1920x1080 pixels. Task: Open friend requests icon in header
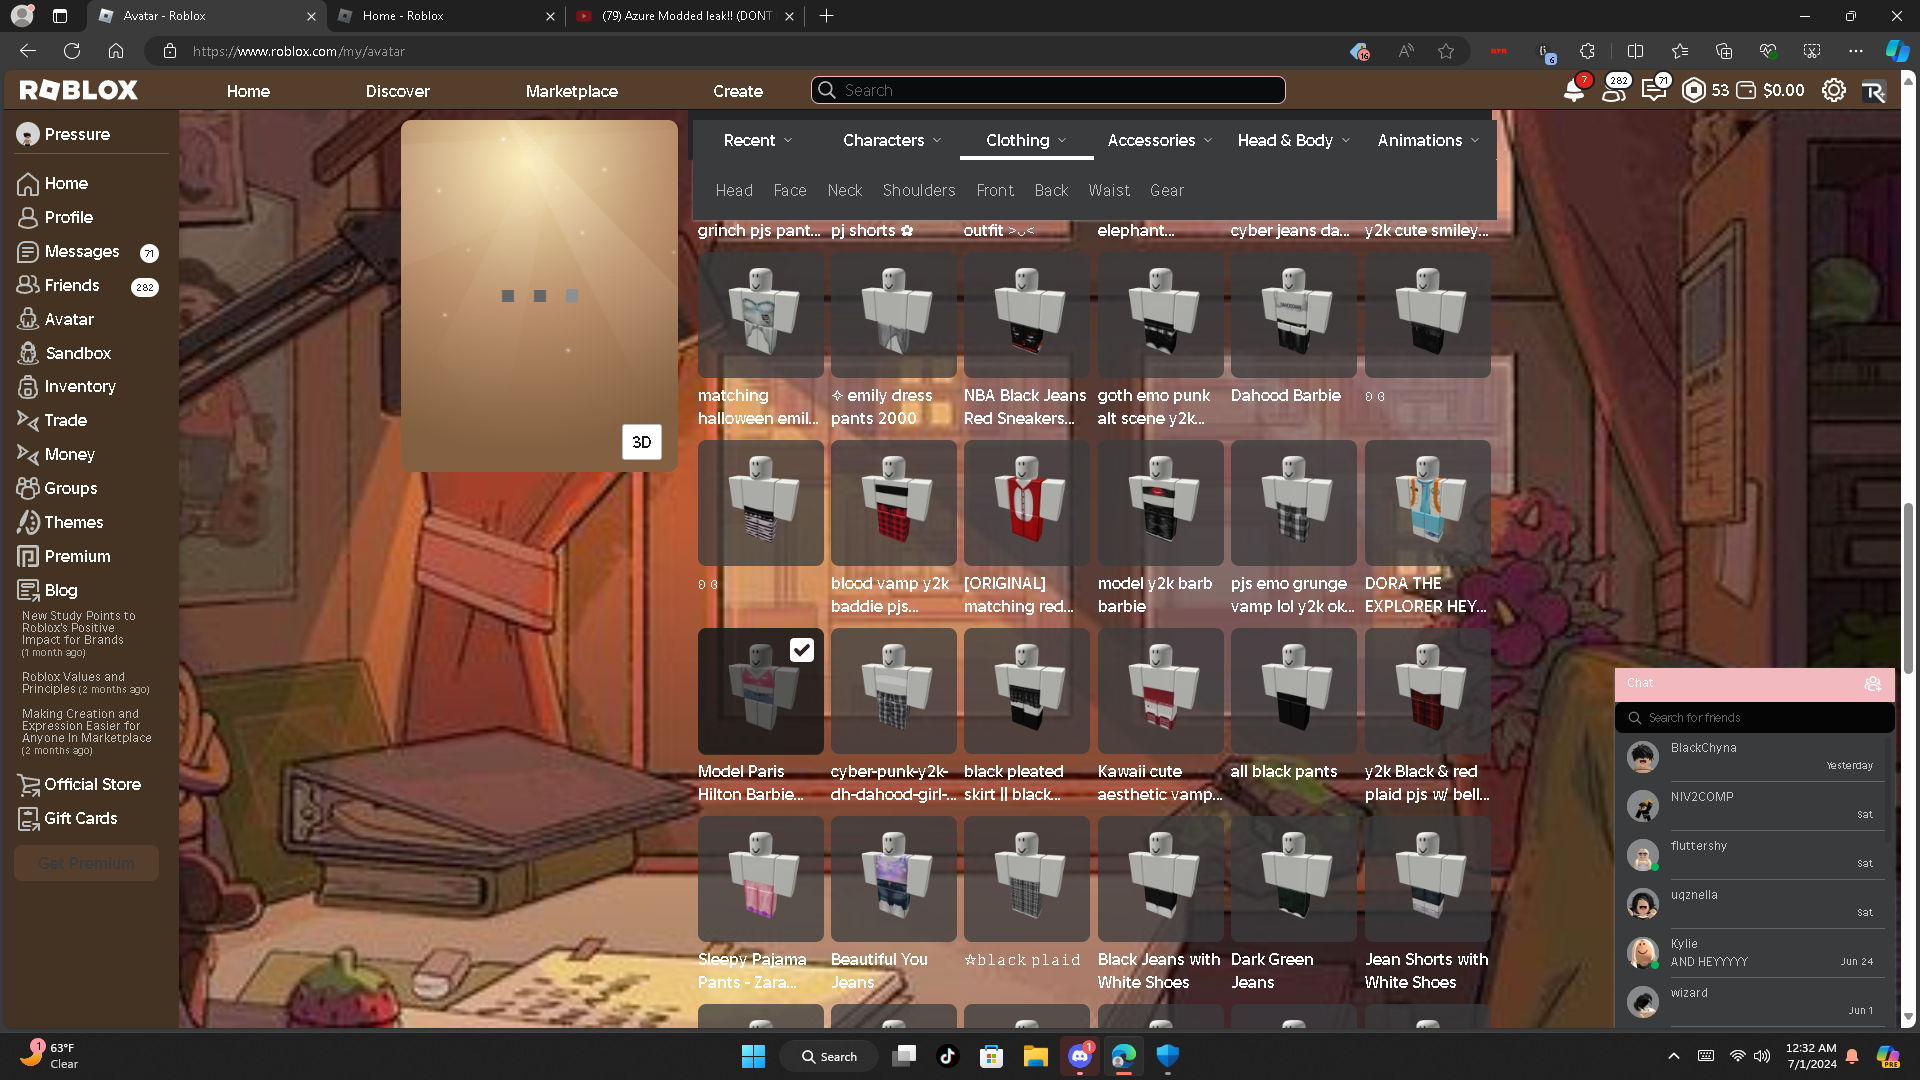[1613, 90]
